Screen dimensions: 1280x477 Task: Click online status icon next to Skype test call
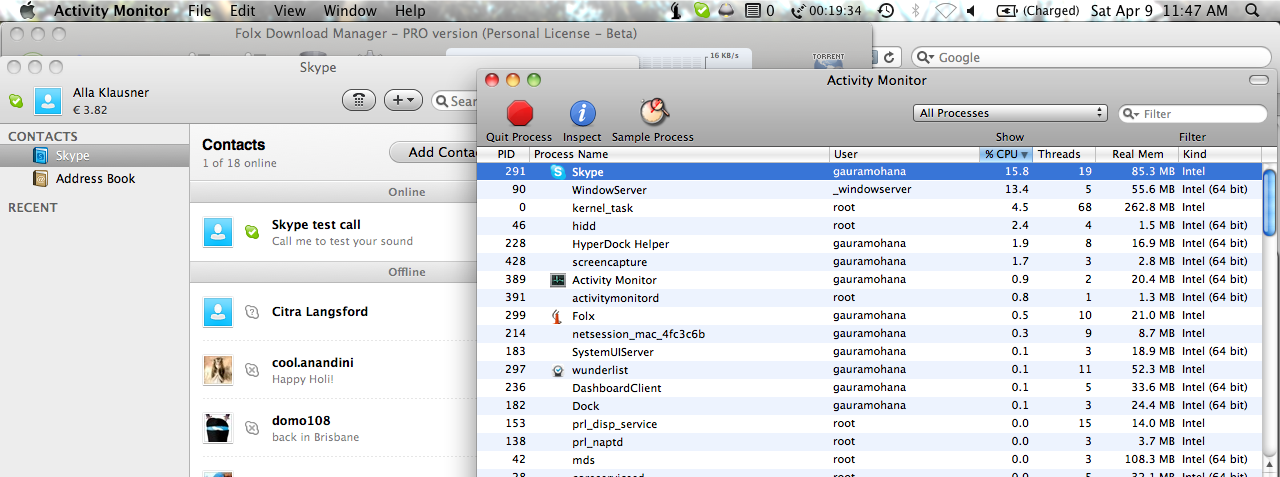tap(252, 232)
